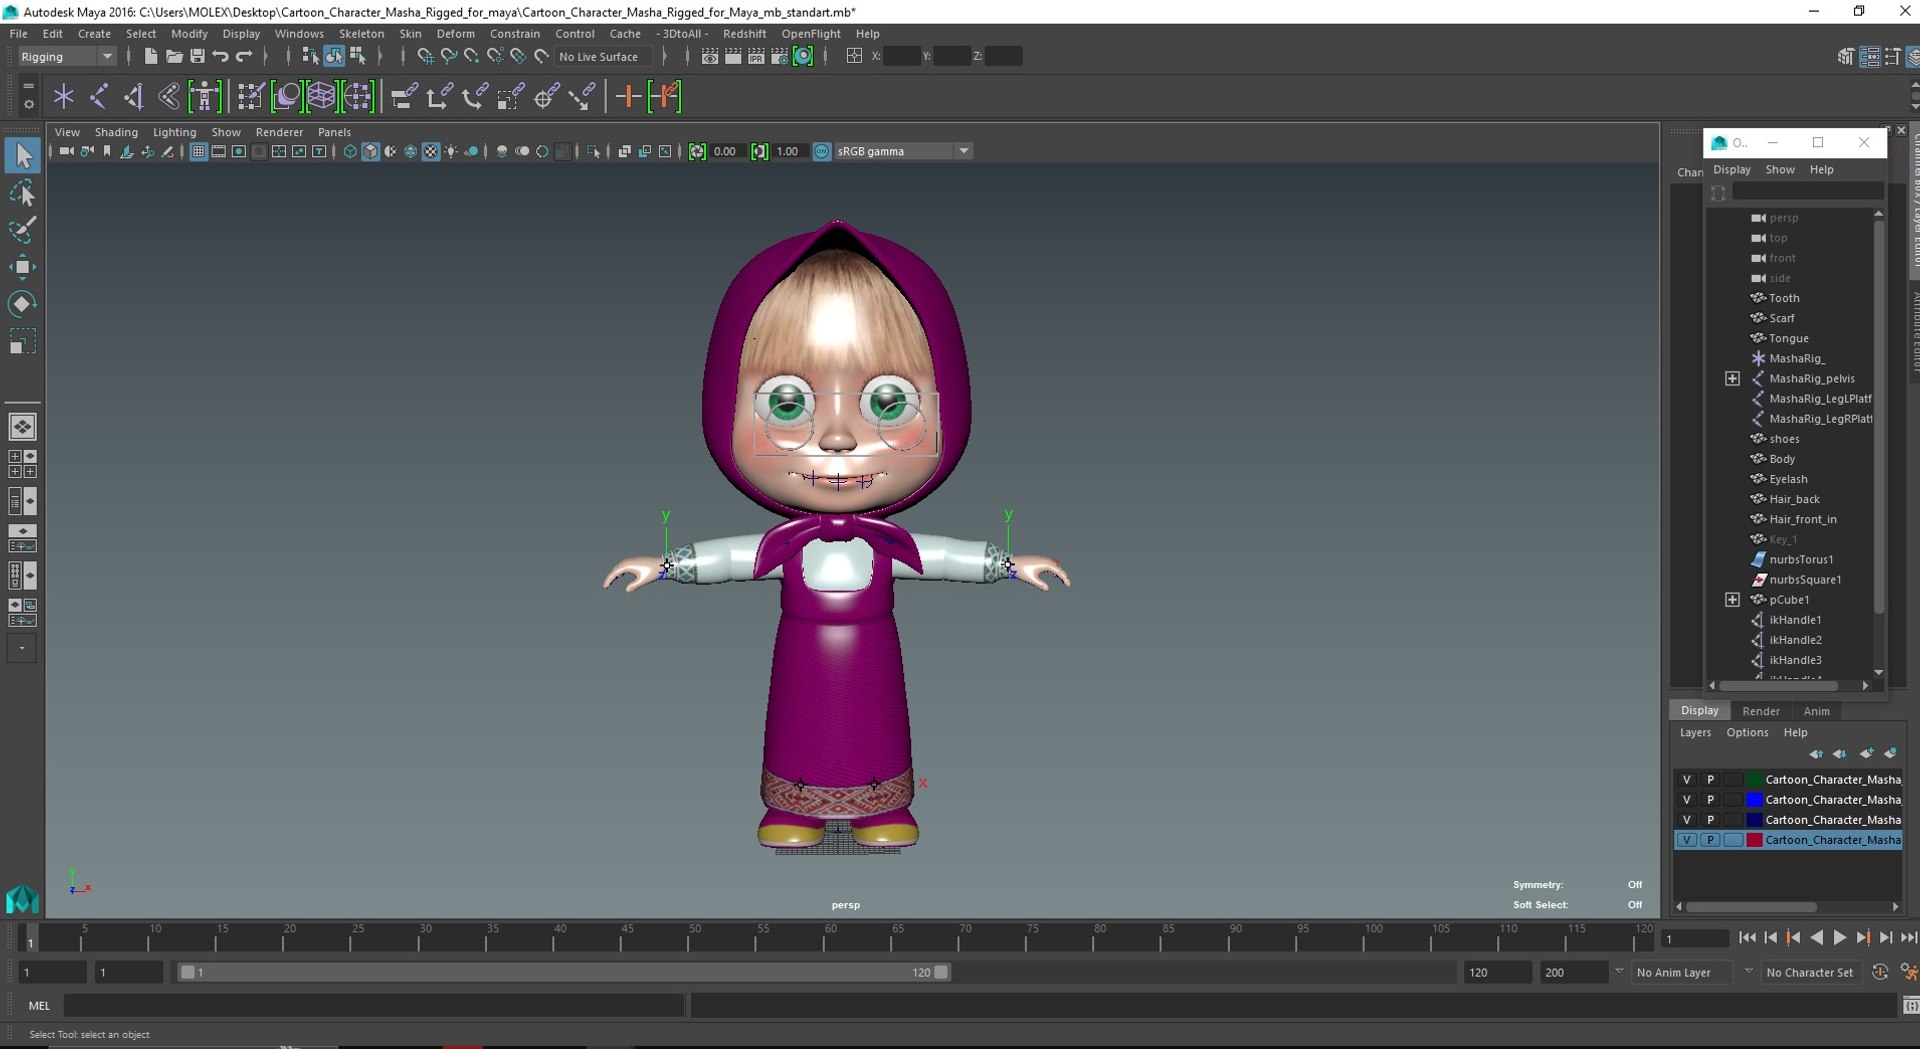Open the sRGB gamma view transform dropdown
This screenshot has height=1049, width=1920.
pyautogui.click(x=904, y=151)
